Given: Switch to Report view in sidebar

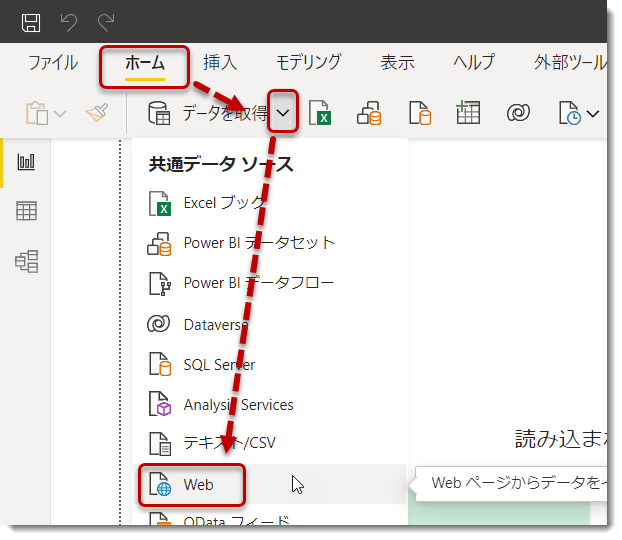Looking at the screenshot, I should 26,162.
